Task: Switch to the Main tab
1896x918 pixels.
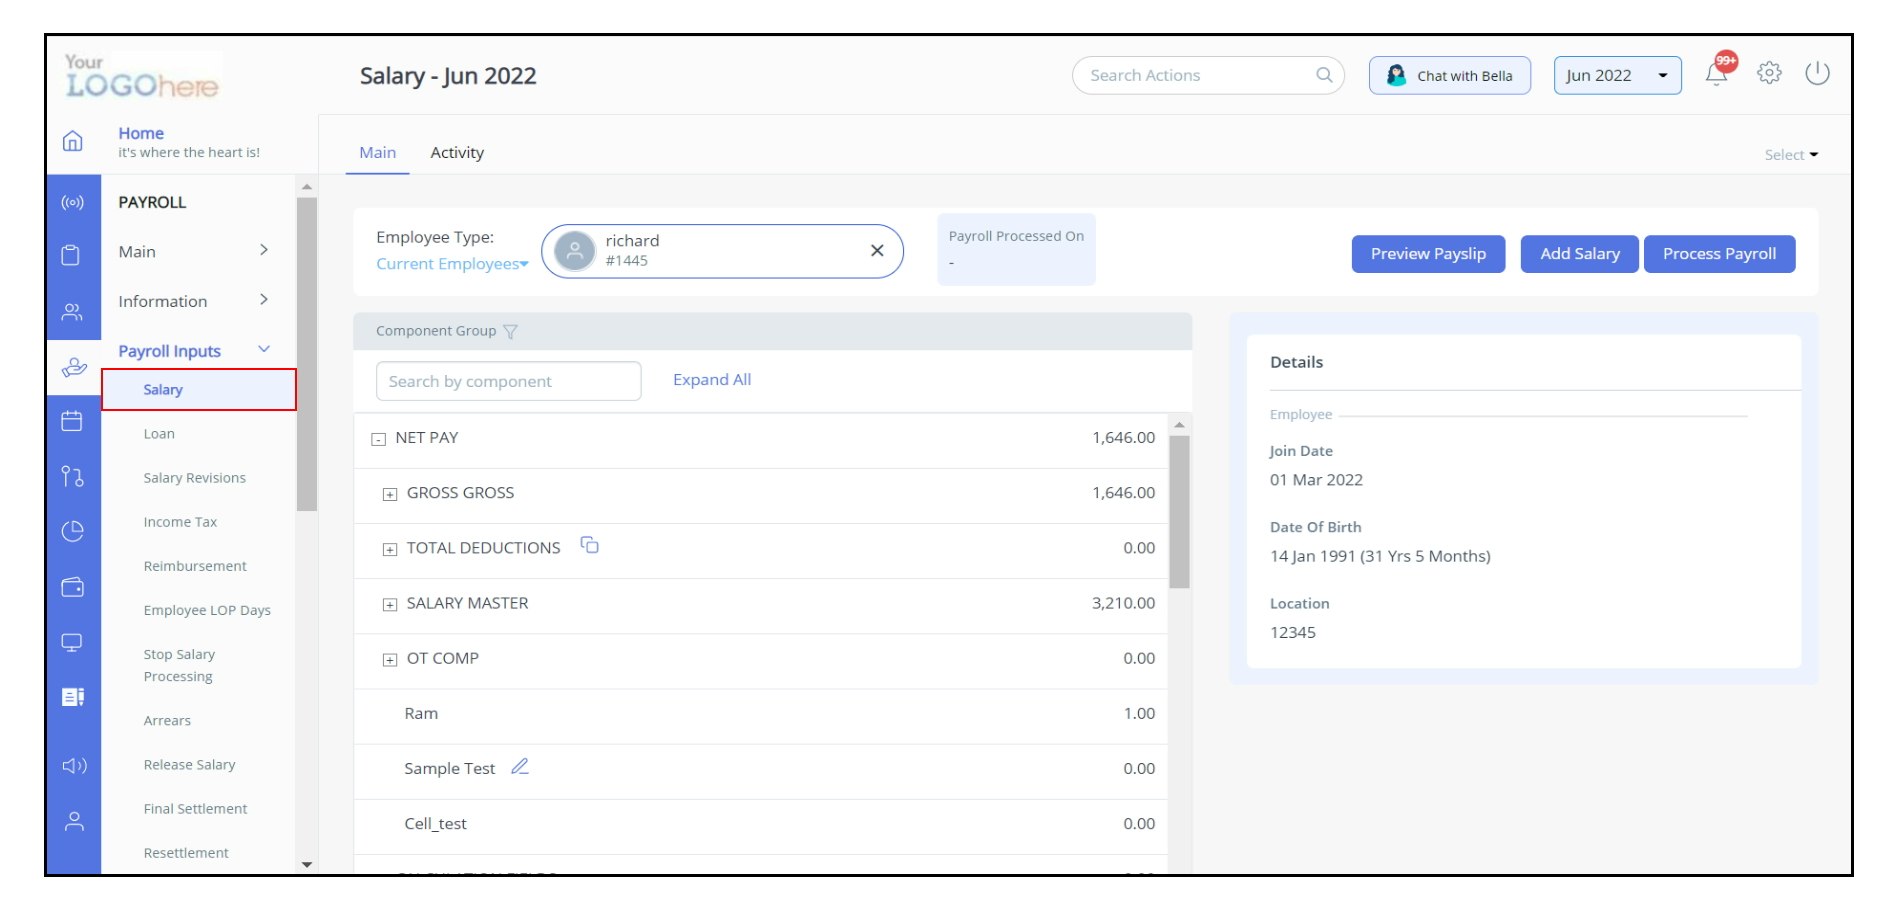Action: (378, 153)
